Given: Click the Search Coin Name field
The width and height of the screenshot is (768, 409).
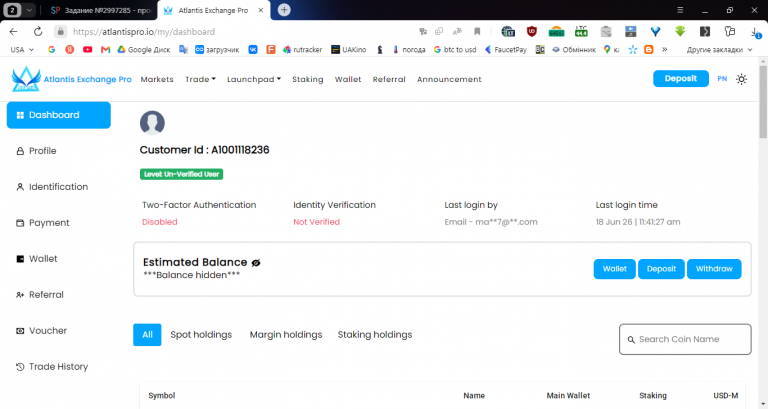Looking at the screenshot, I should [x=685, y=339].
